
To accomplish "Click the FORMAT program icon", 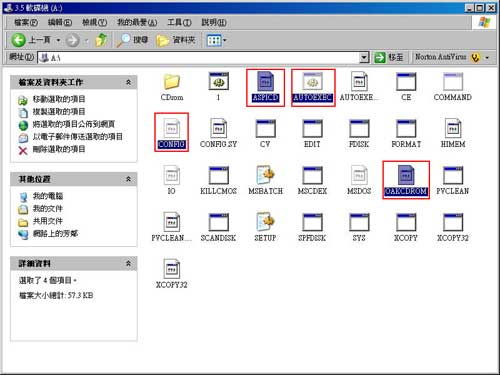I will pos(406,128).
